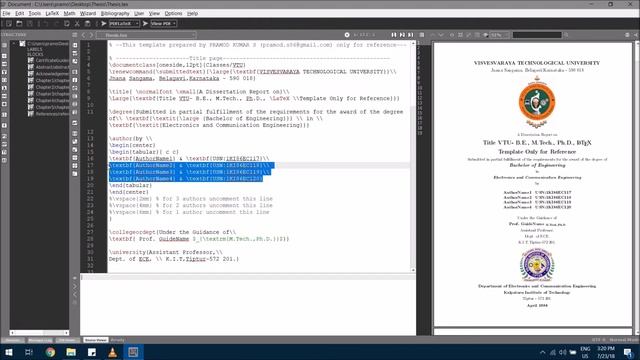This screenshot has width=640, height=360.
Task: Click the \documentclass line in editor
Action: pyautogui.click(x=177, y=65)
